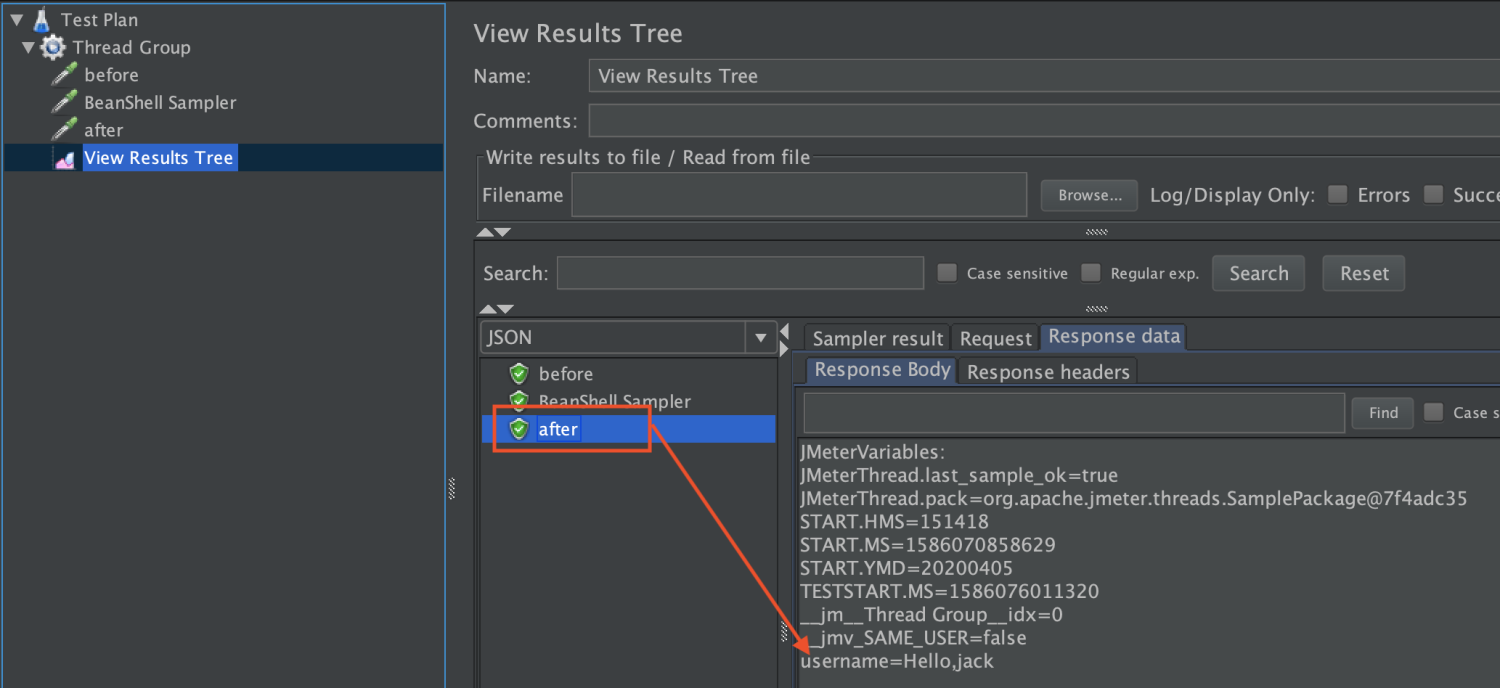Open the Response headers tab
The width and height of the screenshot is (1500, 688).
[x=1048, y=372]
